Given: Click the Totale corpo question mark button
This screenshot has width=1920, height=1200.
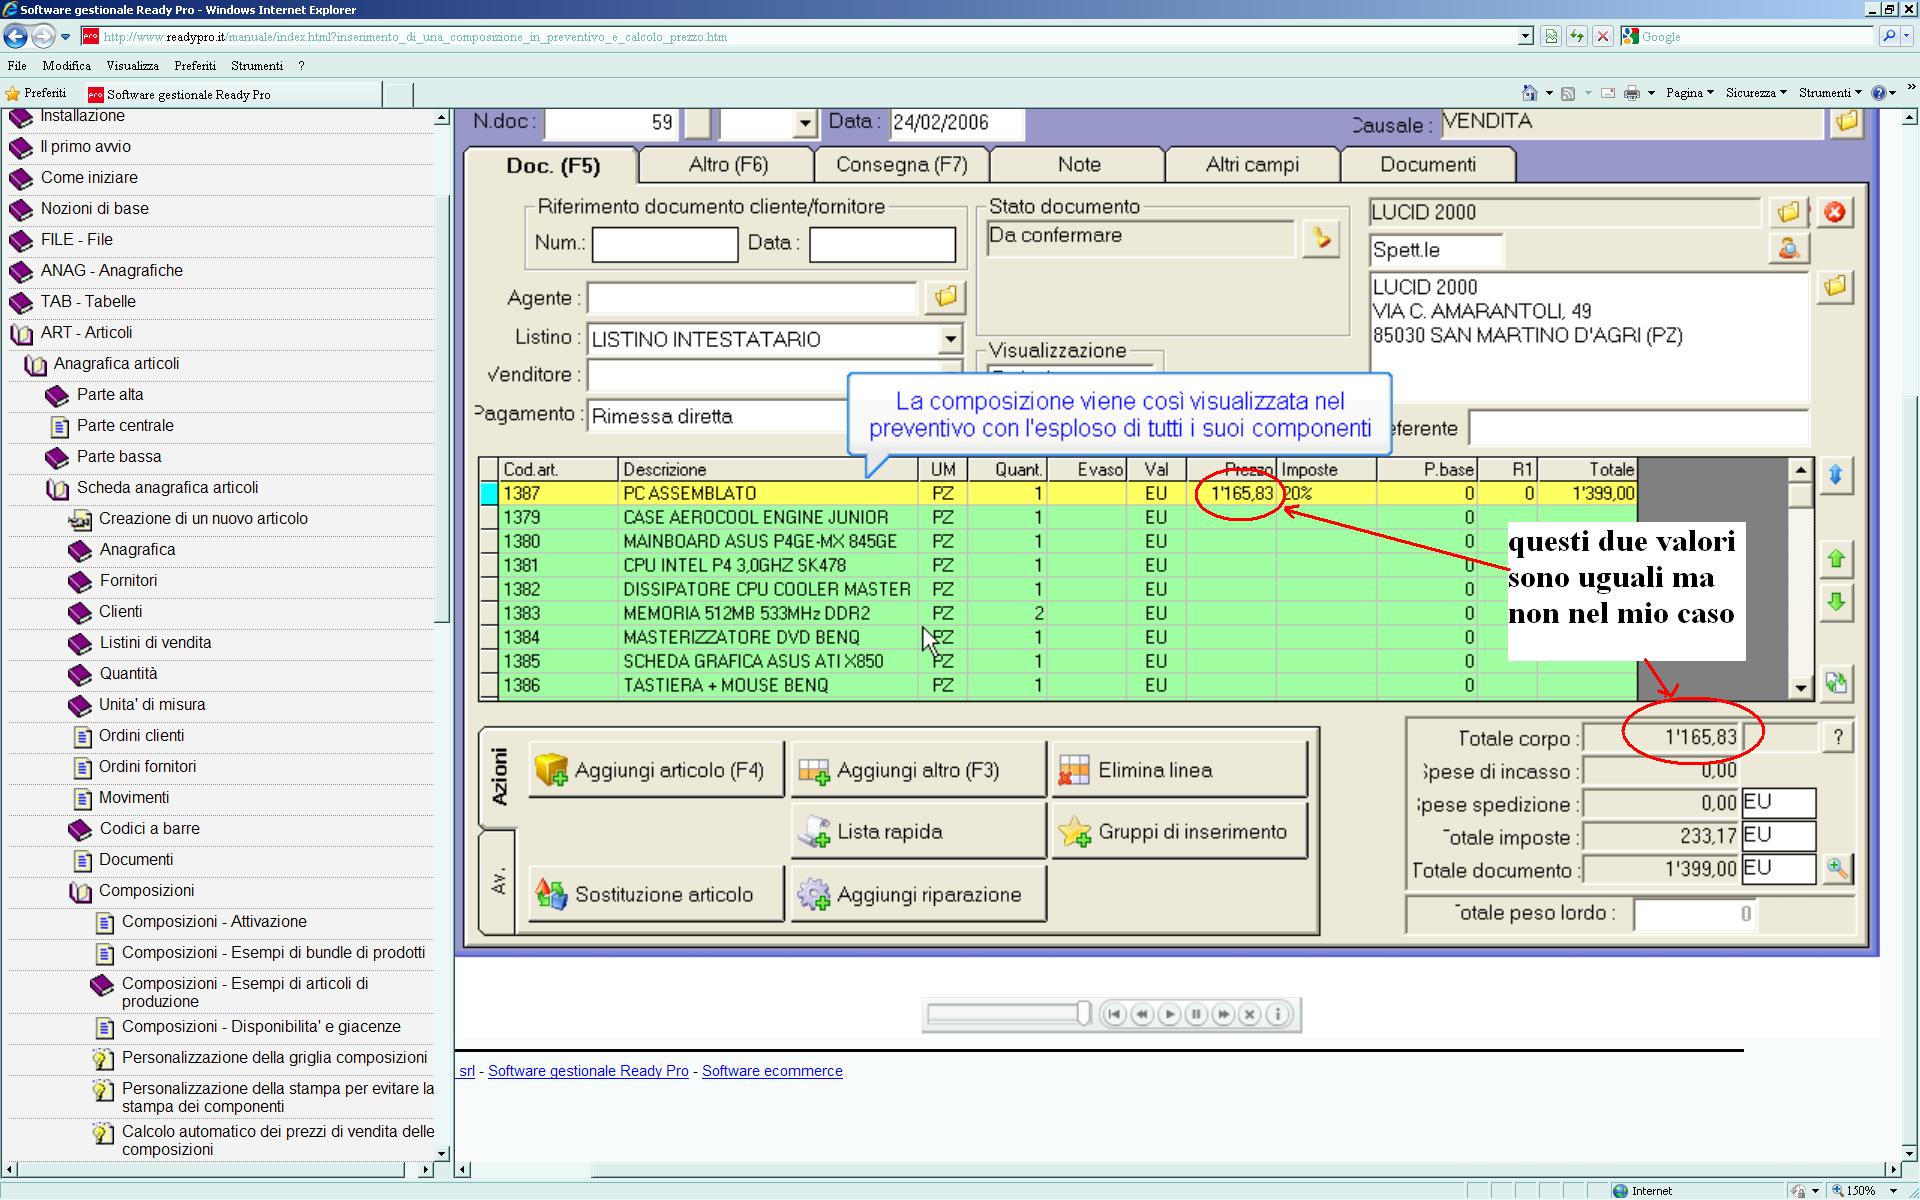Looking at the screenshot, I should tap(1837, 737).
